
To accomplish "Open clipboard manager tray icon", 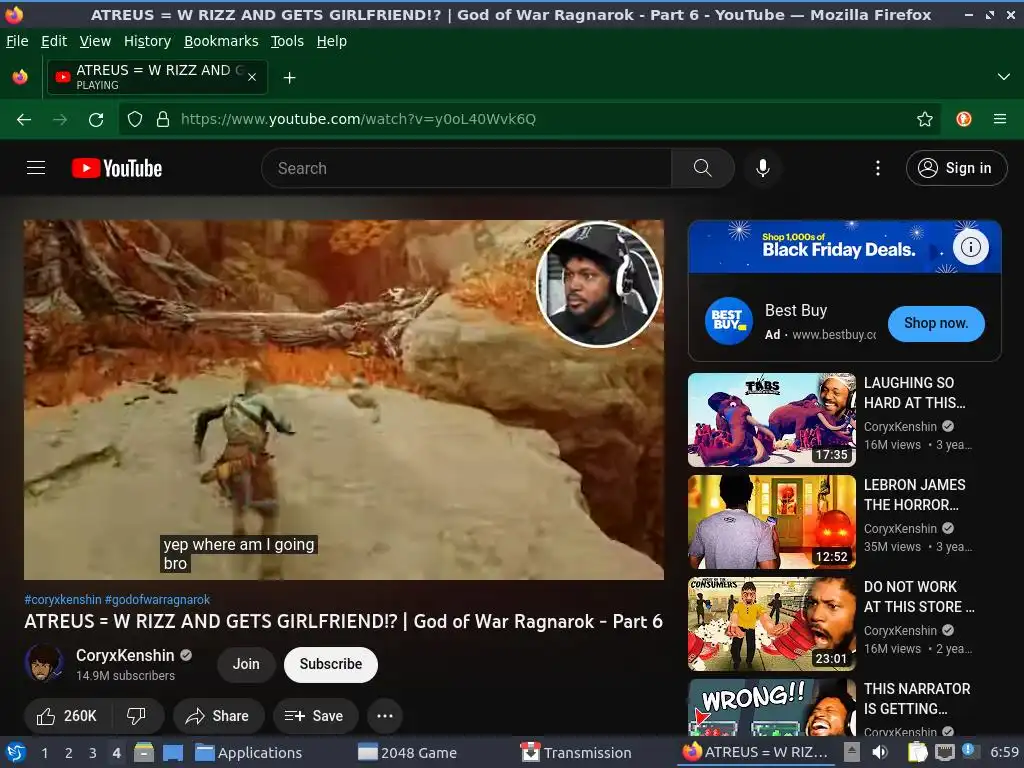I will click(918, 752).
